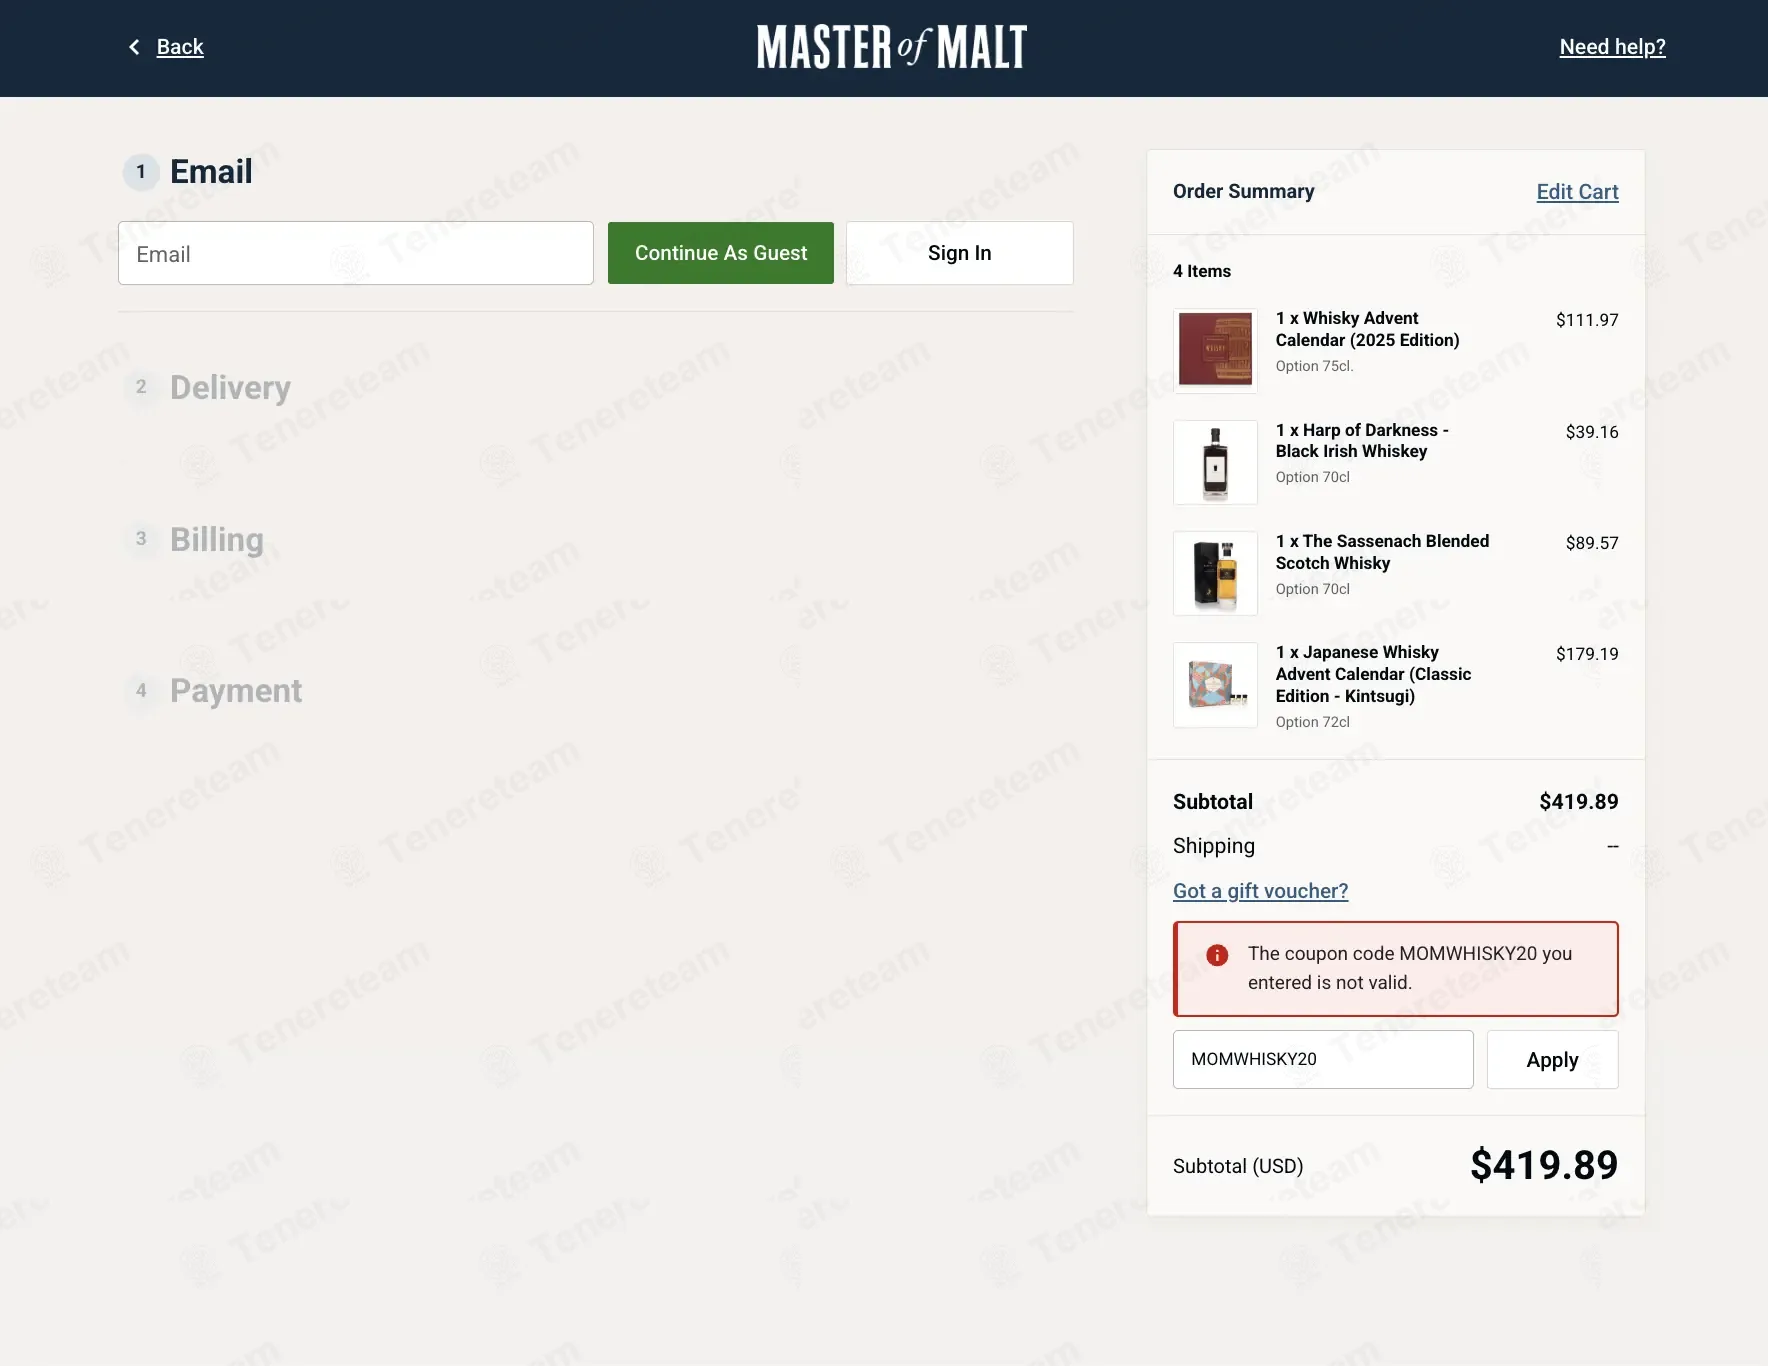Screen dimensions: 1768x1366
Task: Click the $111.97 price
Action: pyautogui.click(x=1587, y=320)
